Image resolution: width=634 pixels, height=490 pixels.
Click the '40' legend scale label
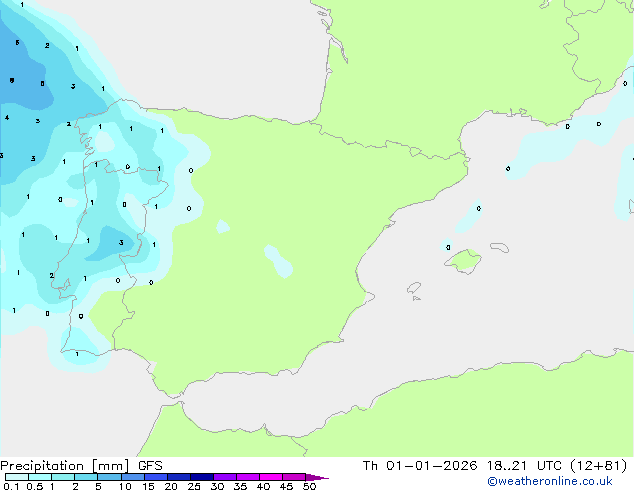pyautogui.click(x=263, y=486)
